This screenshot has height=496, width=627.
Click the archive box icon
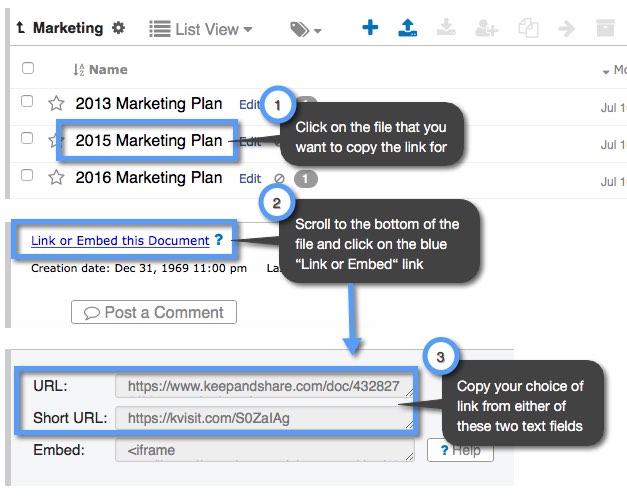tap(605, 28)
